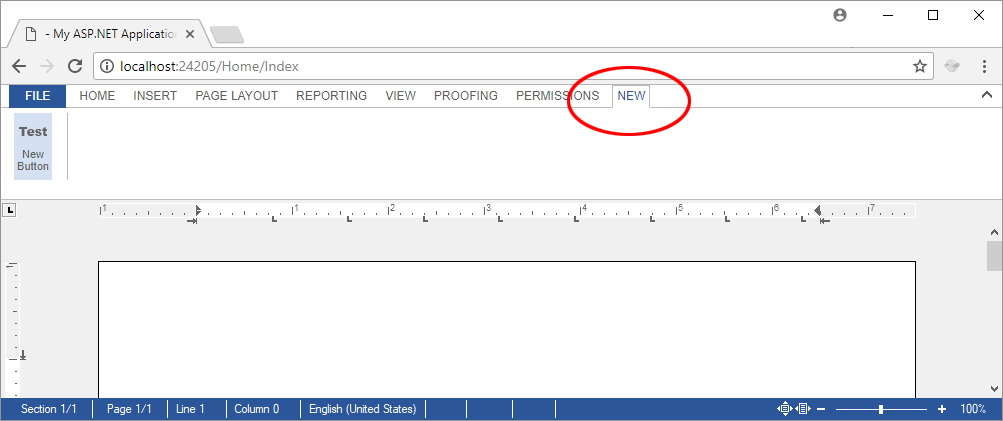Click the fit page width icon

click(804, 409)
